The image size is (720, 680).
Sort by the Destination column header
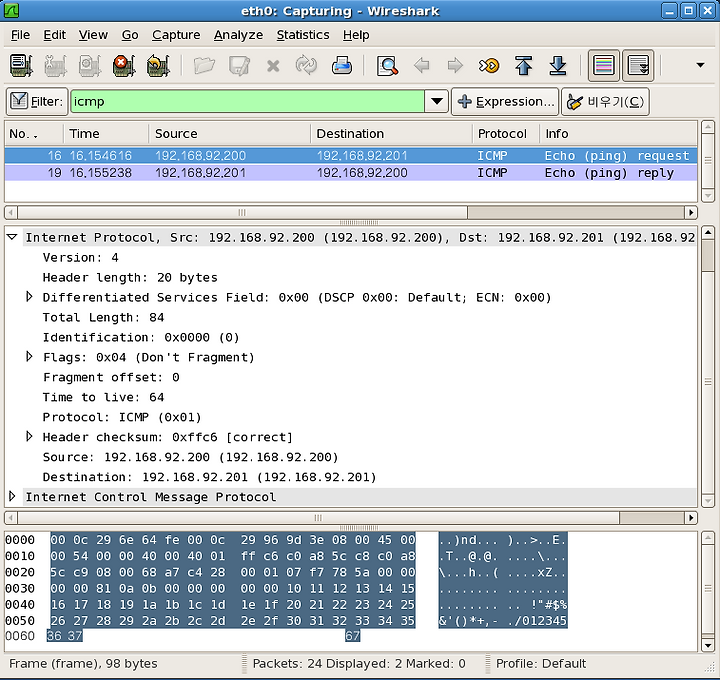391,134
